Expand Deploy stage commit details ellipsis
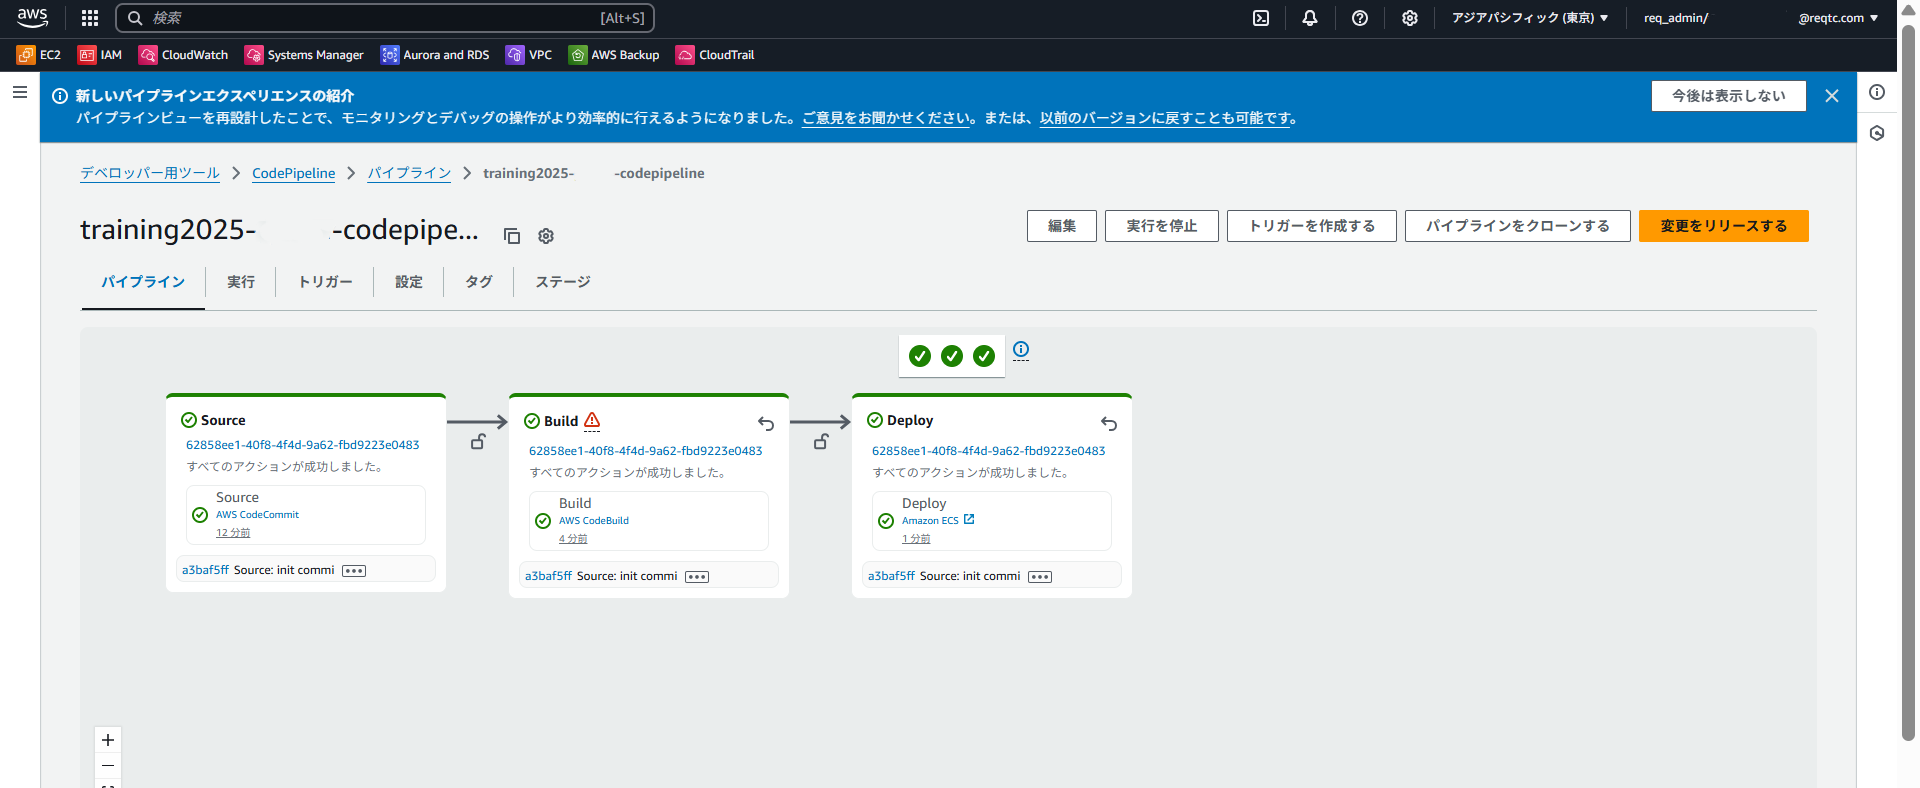 [x=1040, y=577]
